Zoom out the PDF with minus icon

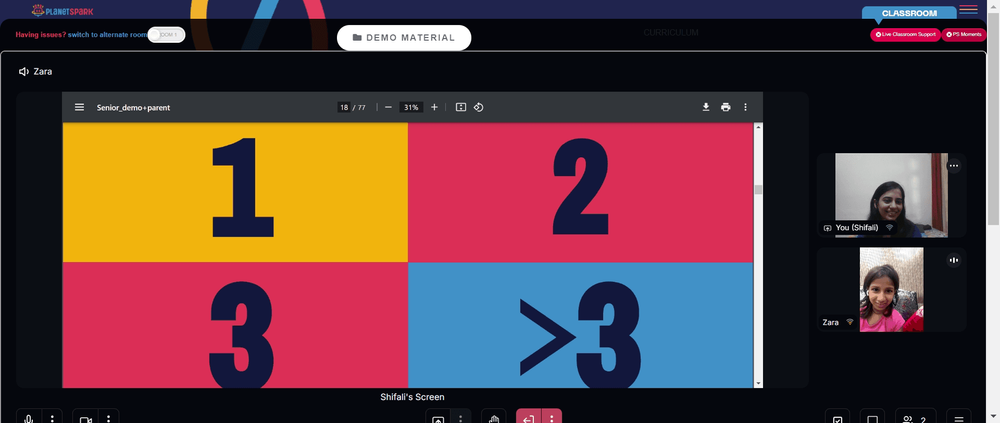click(x=388, y=107)
